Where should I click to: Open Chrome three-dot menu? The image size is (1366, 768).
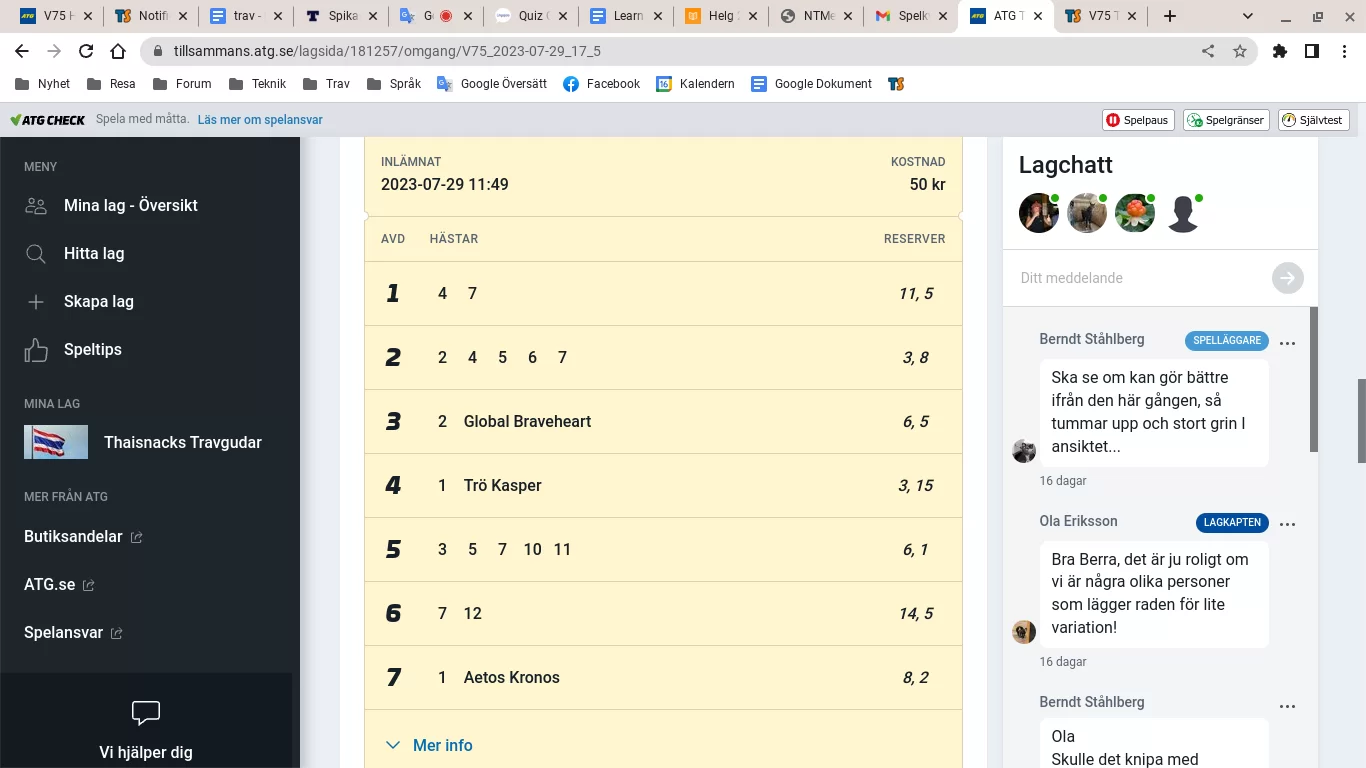click(x=1344, y=51)
